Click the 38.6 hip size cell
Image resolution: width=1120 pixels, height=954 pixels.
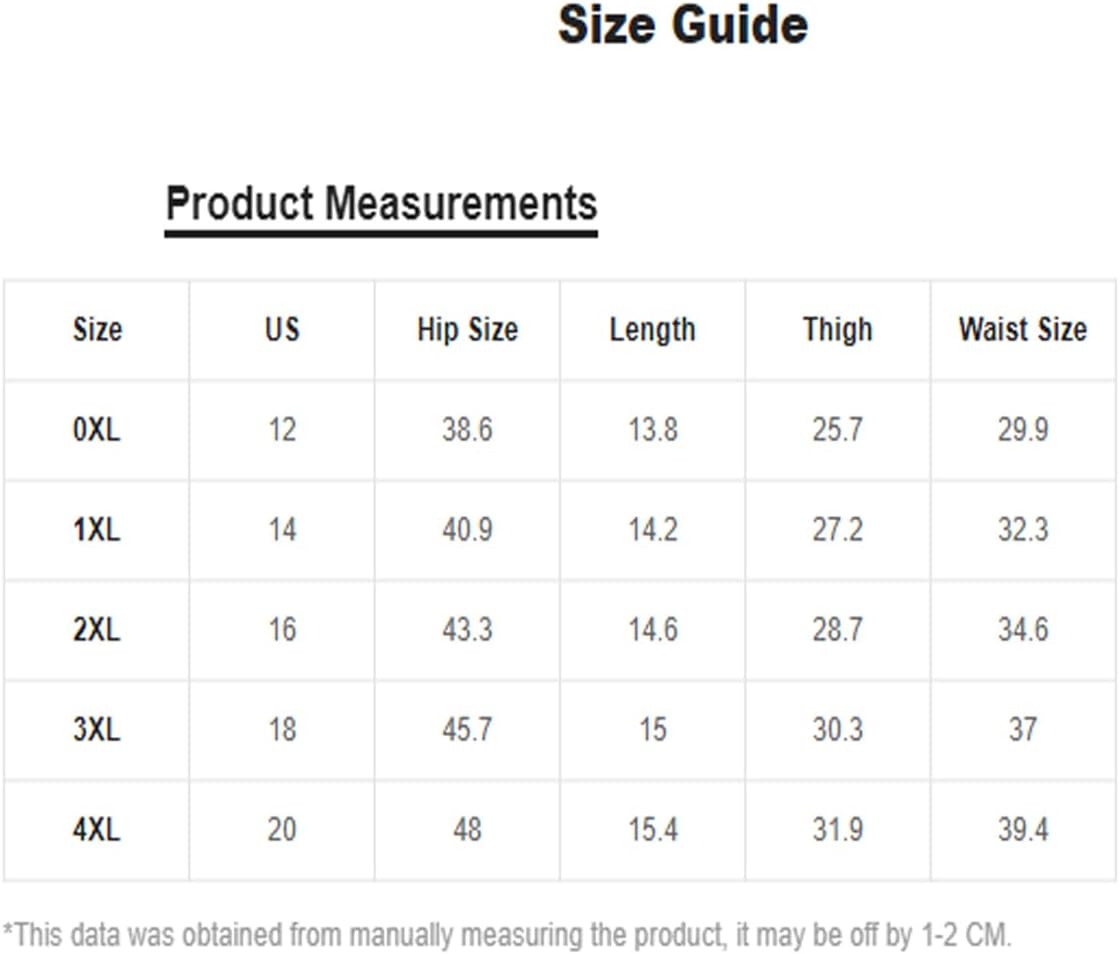(x=467, y=430)
